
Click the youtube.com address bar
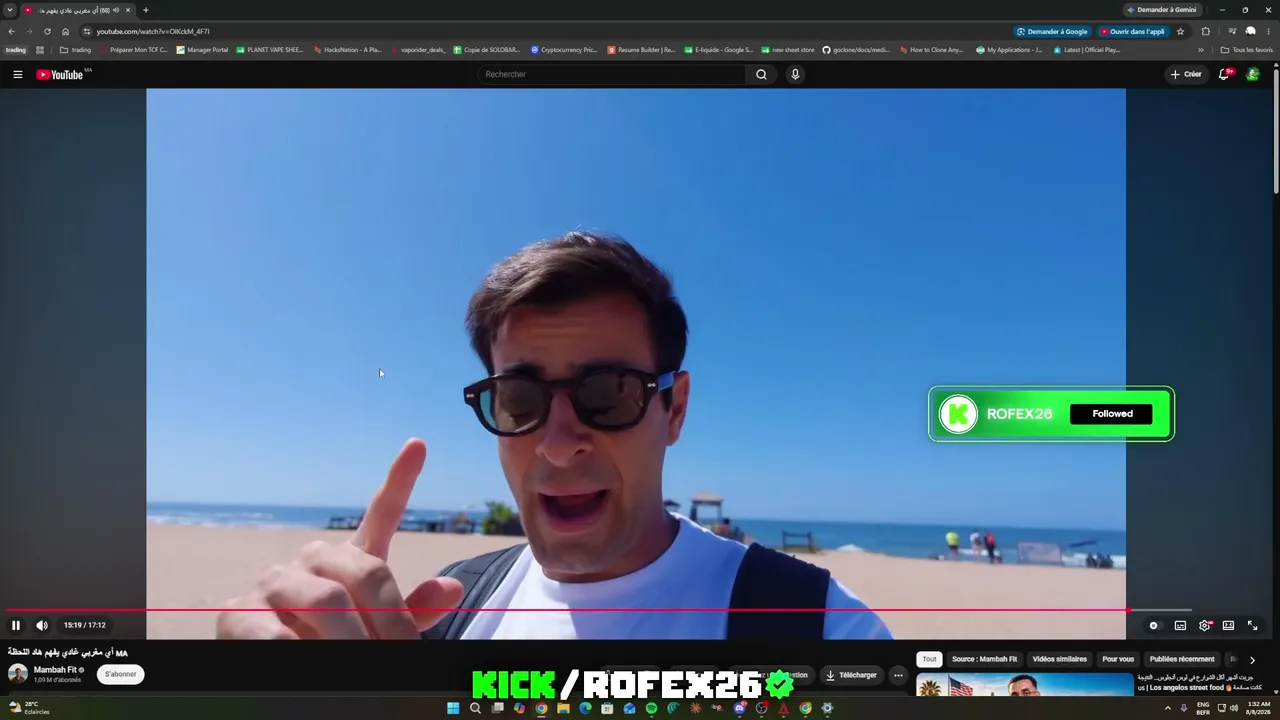[540, 31]
